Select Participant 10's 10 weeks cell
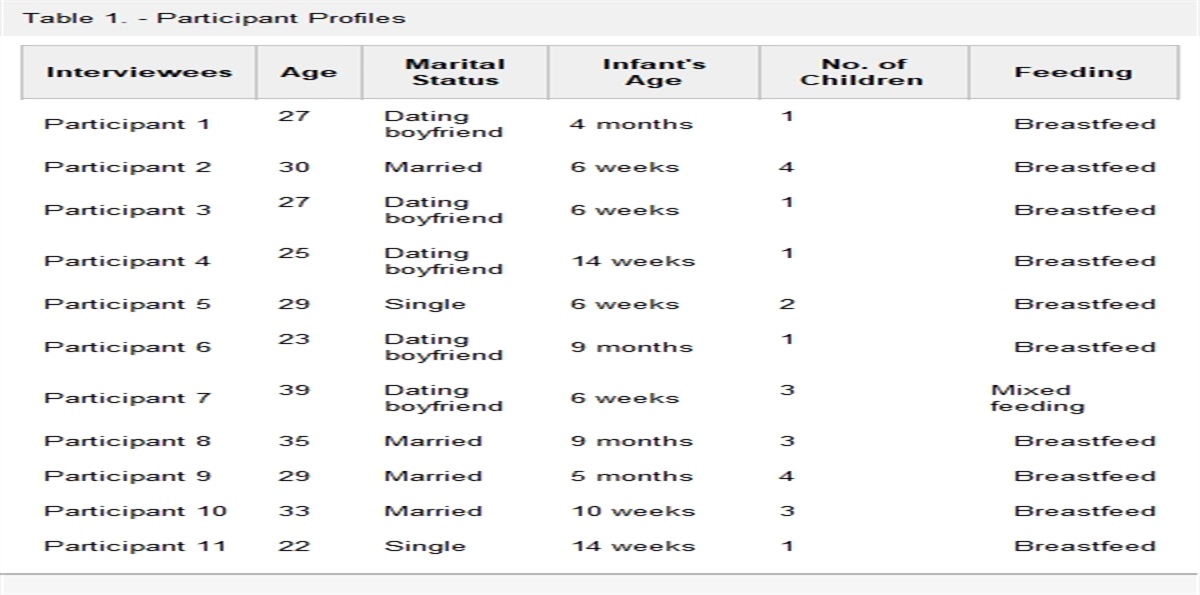1200x595 pixels. (632, 511)
